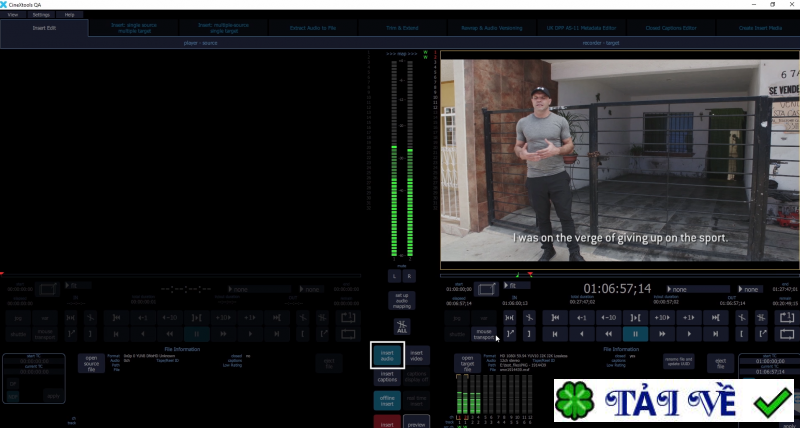
Task: Open the Help menu
Action: (69, 15)
